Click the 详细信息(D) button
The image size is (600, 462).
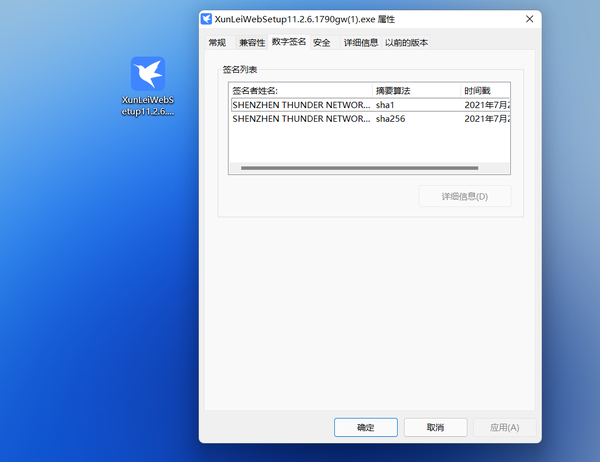coord(465,196)
